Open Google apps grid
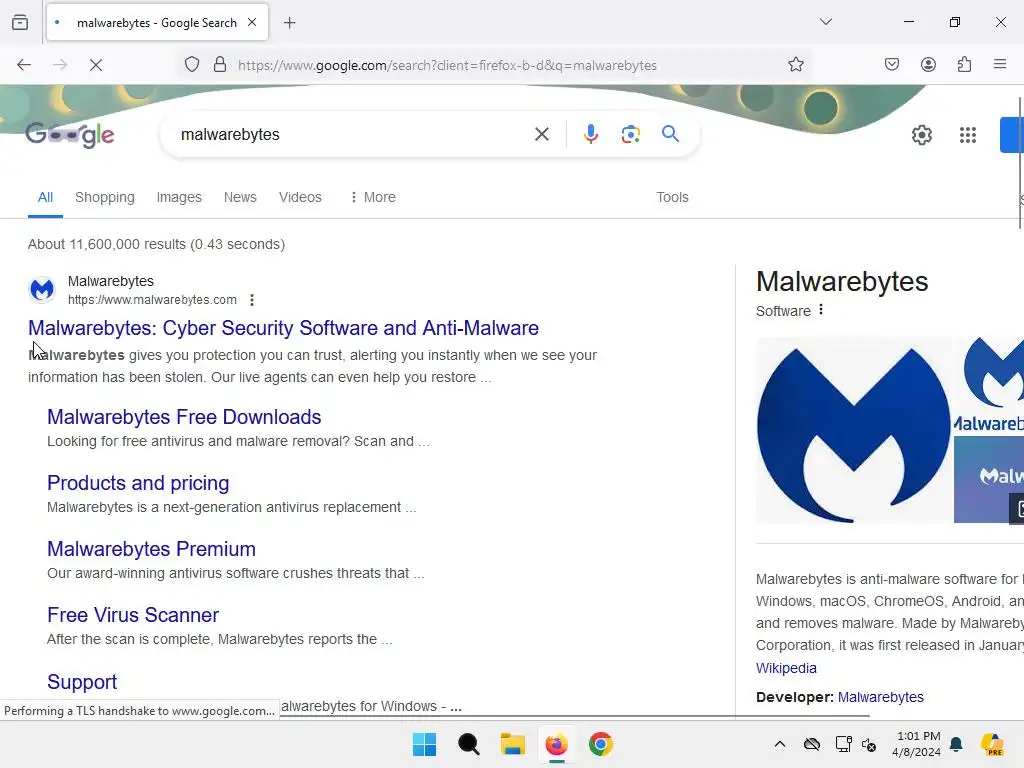The height and width of the screenshot is (768, 1024). click(x=968, y=135)
